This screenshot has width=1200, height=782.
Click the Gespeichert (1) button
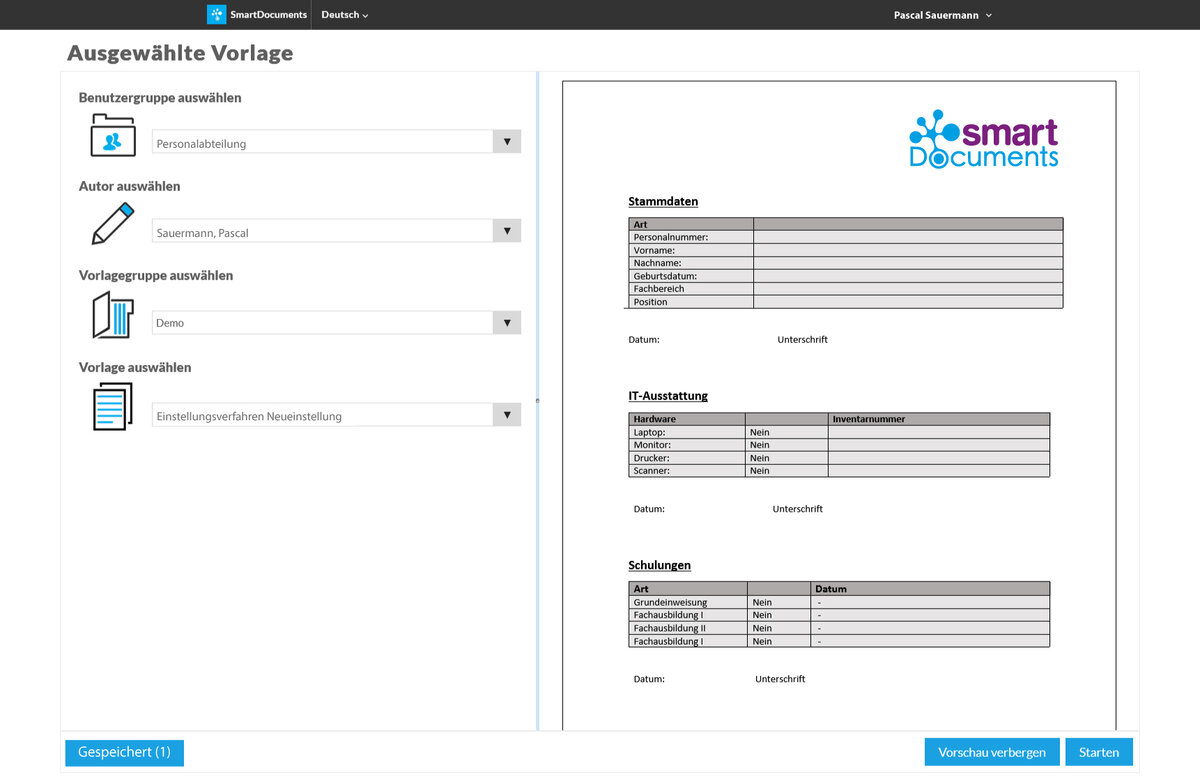124,752
